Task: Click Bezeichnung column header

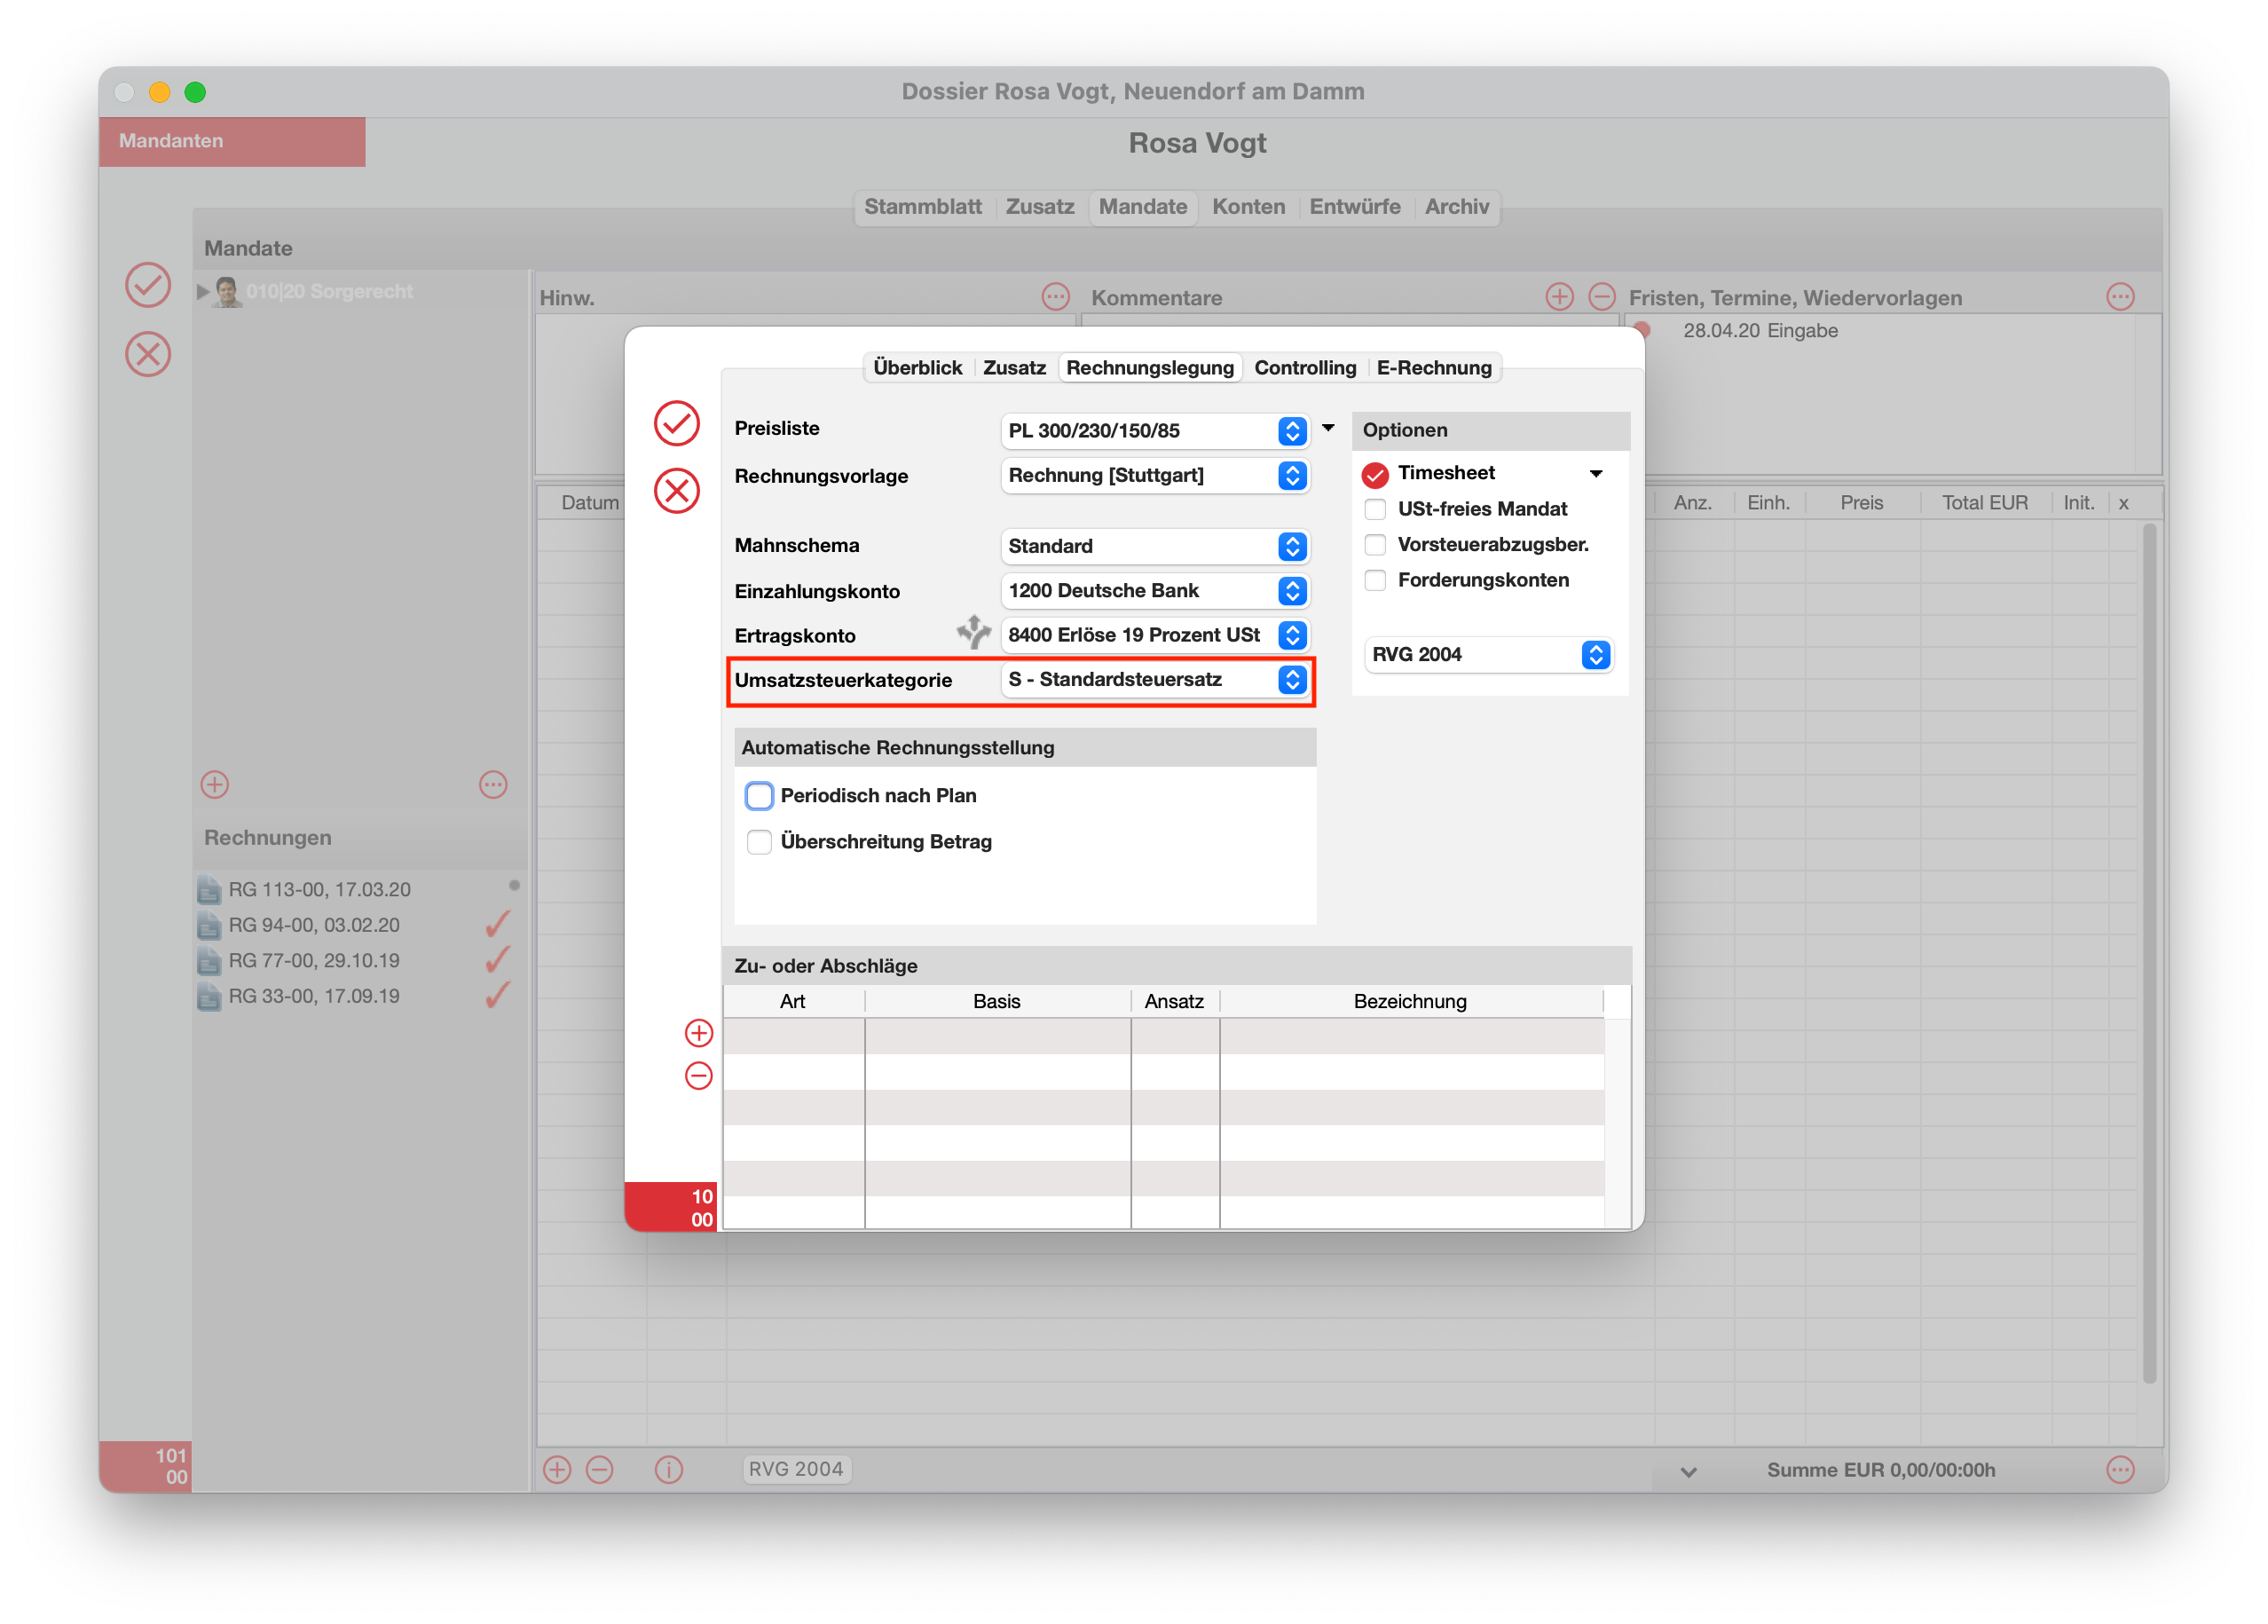Action: (x=1410, y=1001)
